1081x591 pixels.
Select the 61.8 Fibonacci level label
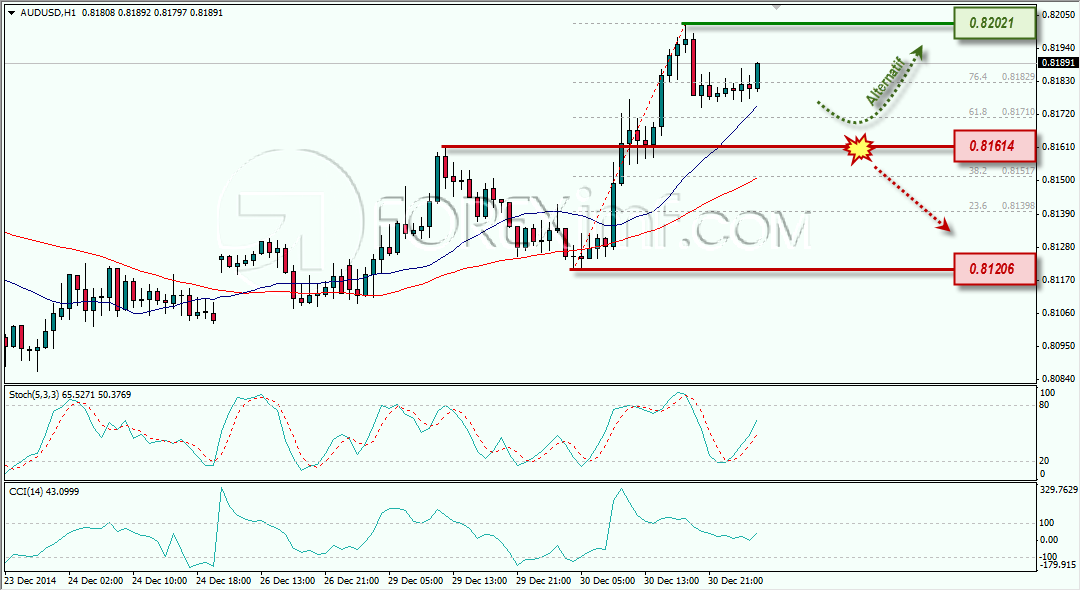tap(978, 112)
